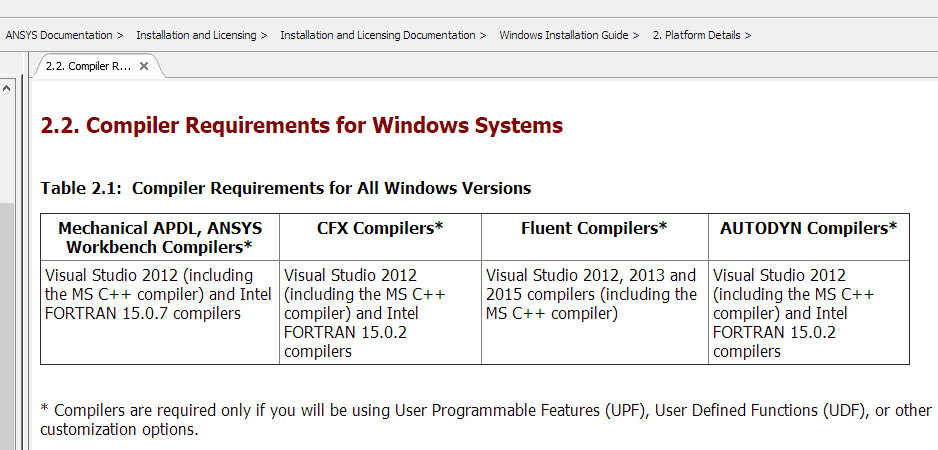The width and height of the screenshot is (938, 450).
Task: Close the 2.2. Compiler R... tab
Action: tap(144, 66)
